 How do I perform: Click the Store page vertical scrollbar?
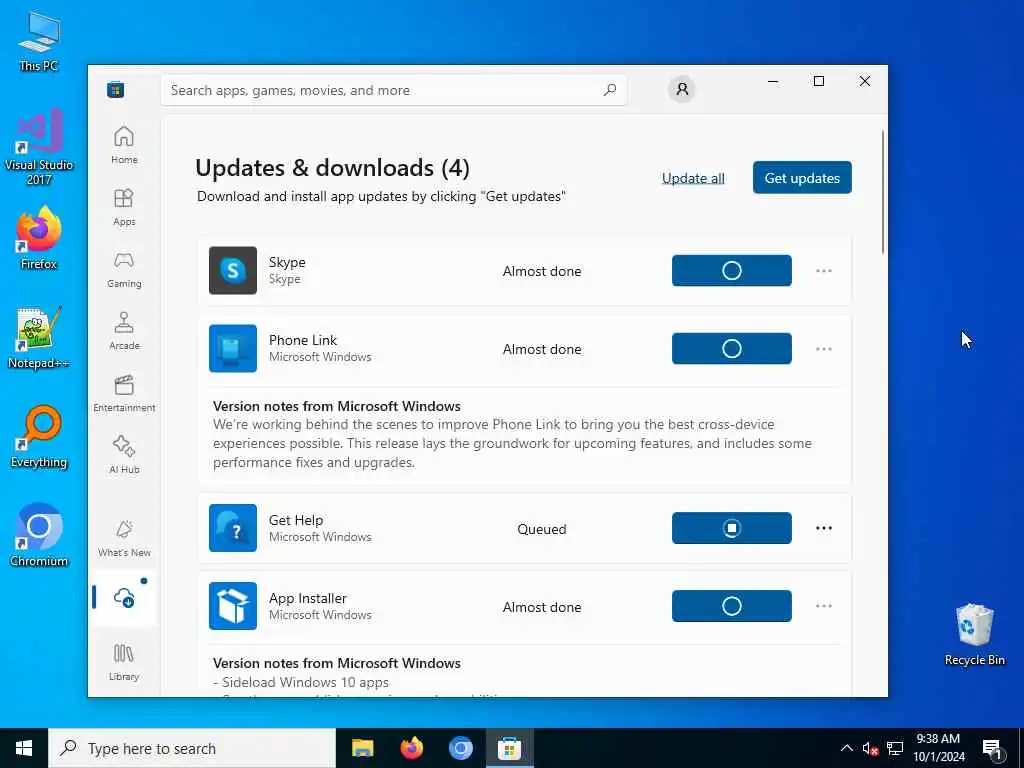click(883, 191)
